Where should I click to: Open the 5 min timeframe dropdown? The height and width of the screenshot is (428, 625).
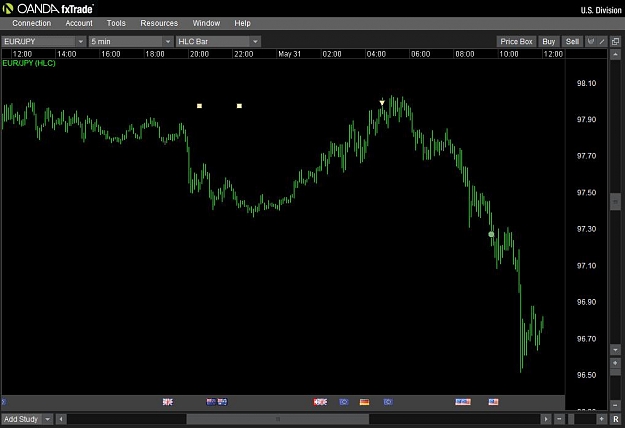(x=131, y=41)
